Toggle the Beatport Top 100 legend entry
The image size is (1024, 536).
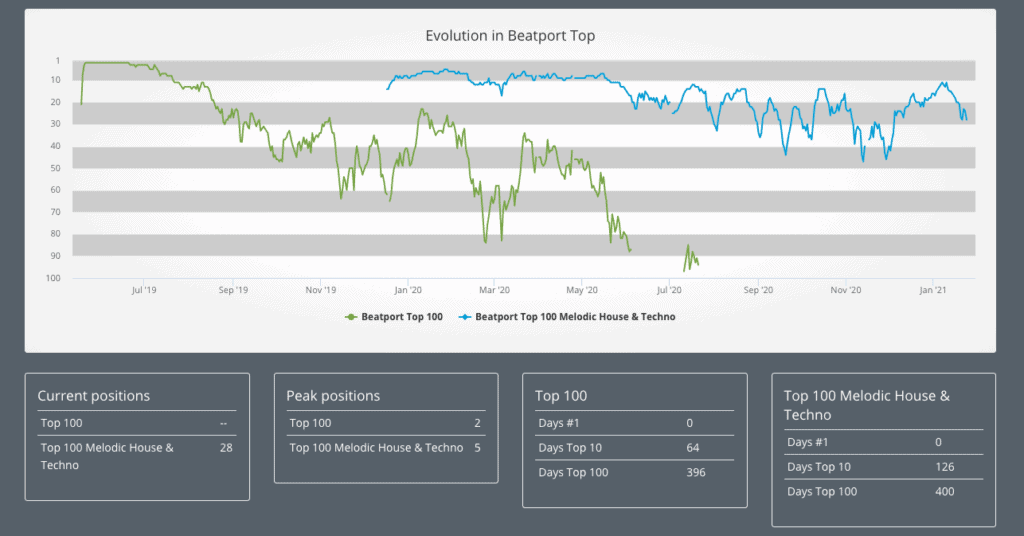point(402,316)
